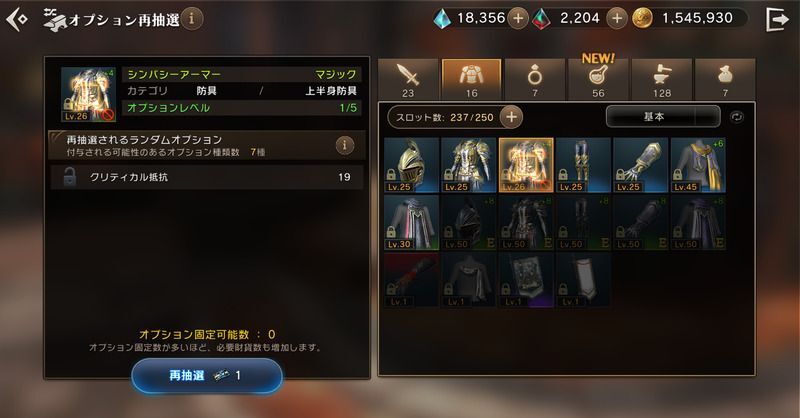Go back using the top-left arrow
Viewport: 800px width, 418px height.
[x=17, y=20]
